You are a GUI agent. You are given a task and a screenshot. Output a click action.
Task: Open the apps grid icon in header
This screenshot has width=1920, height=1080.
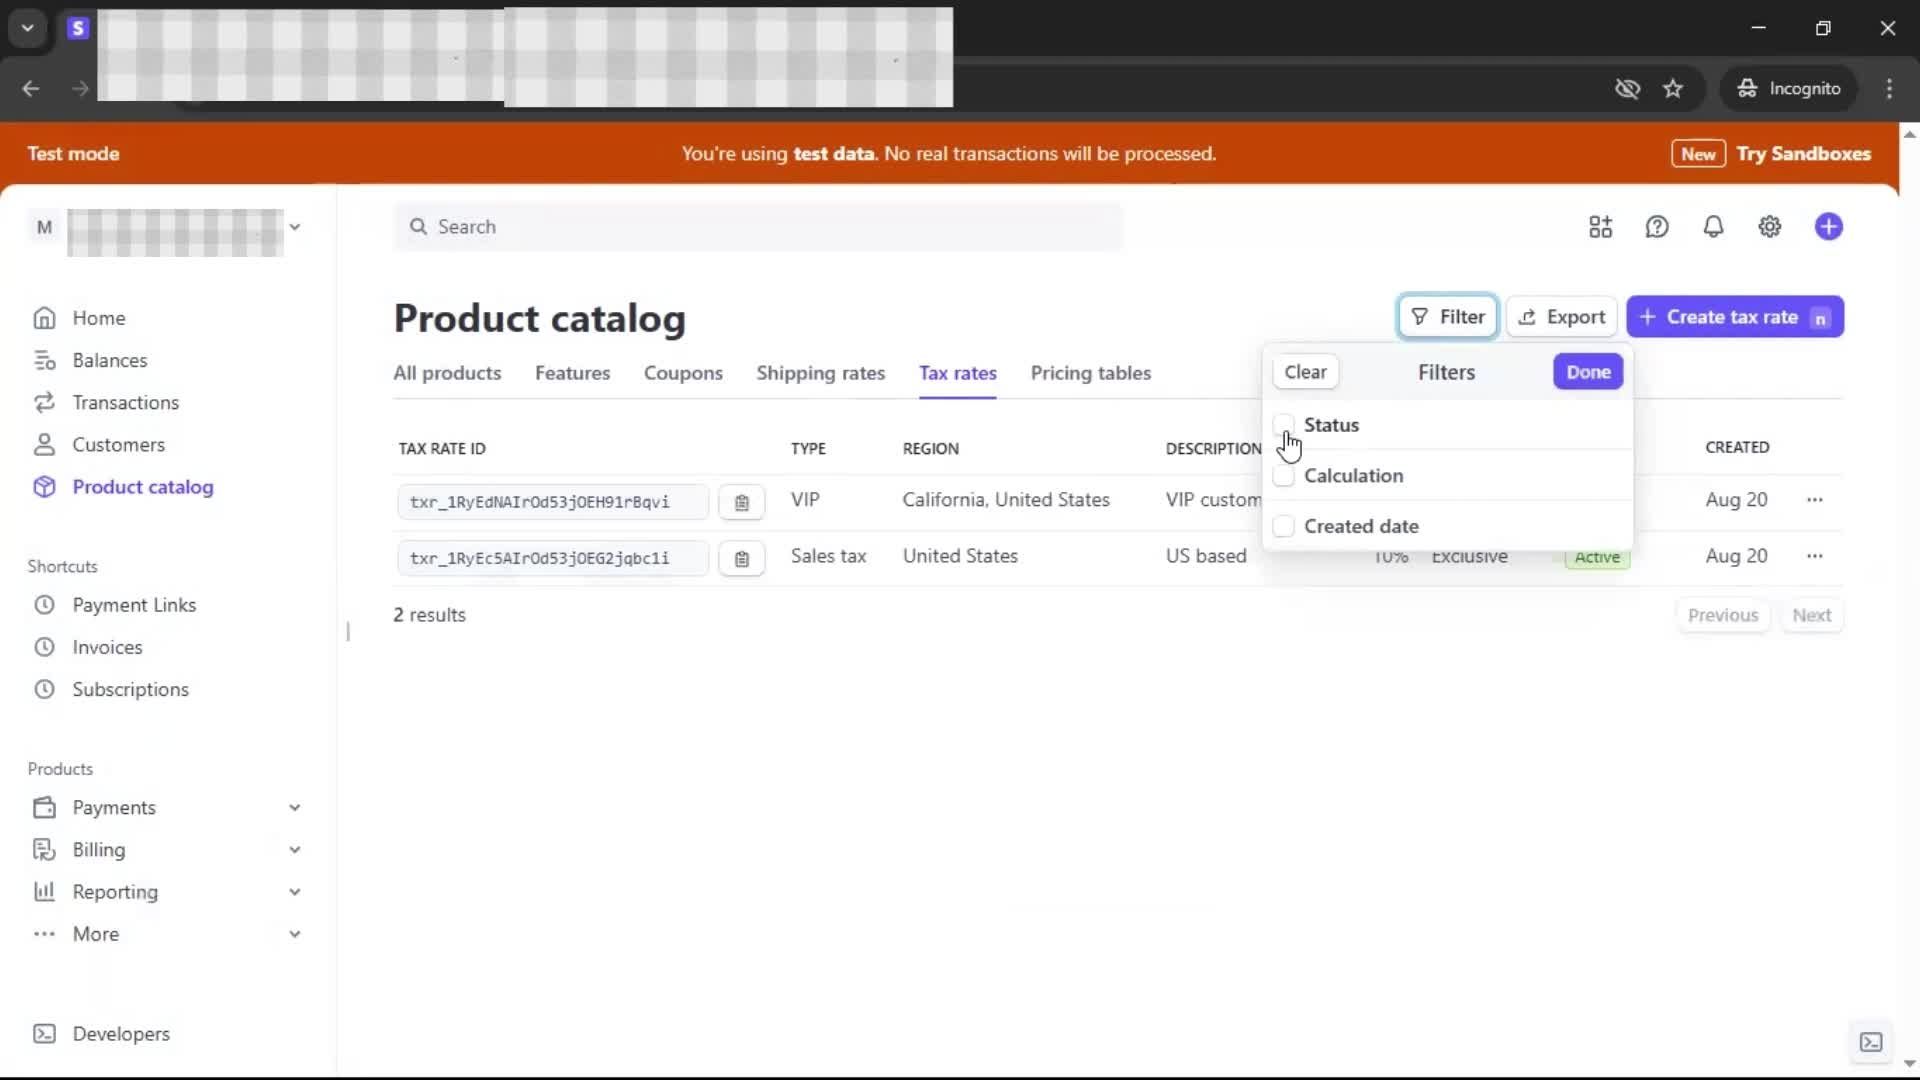[x=1600, y=227]
